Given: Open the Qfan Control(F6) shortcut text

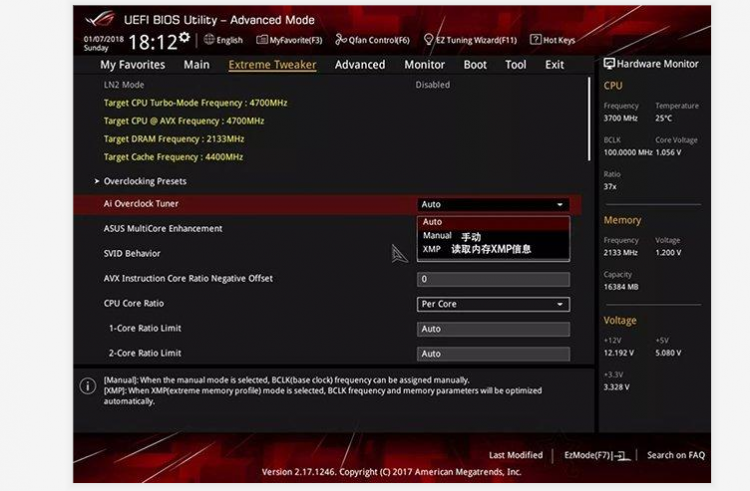Looking at the screenshot, I should pyautogui.click(x=379, y=40).
